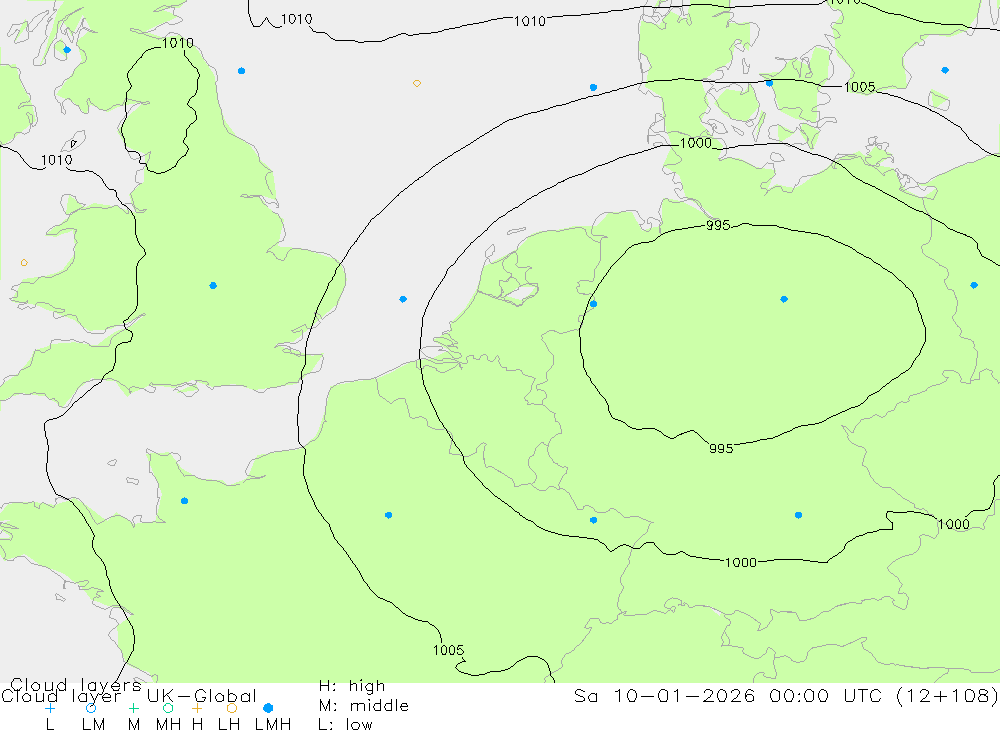This screenshot has width=1000, height=733.
Task: Click the blue hollow circle LM legend symbol
Action: click(91, 708)
